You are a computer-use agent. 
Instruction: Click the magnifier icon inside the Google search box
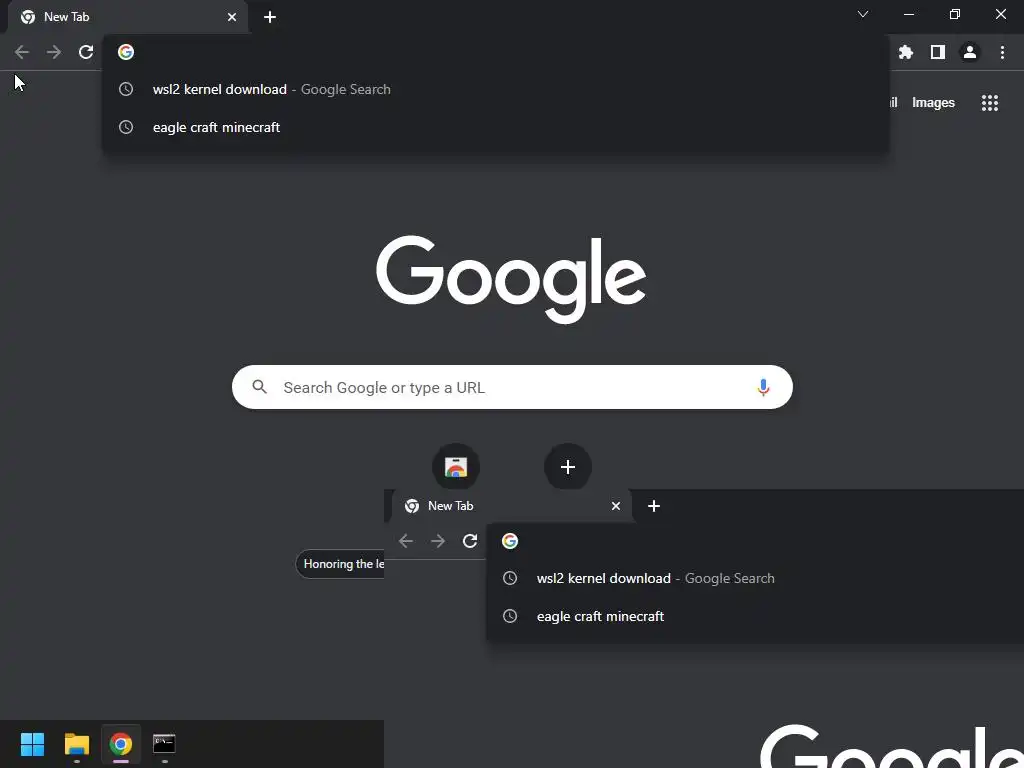click(x=259, y=387)
